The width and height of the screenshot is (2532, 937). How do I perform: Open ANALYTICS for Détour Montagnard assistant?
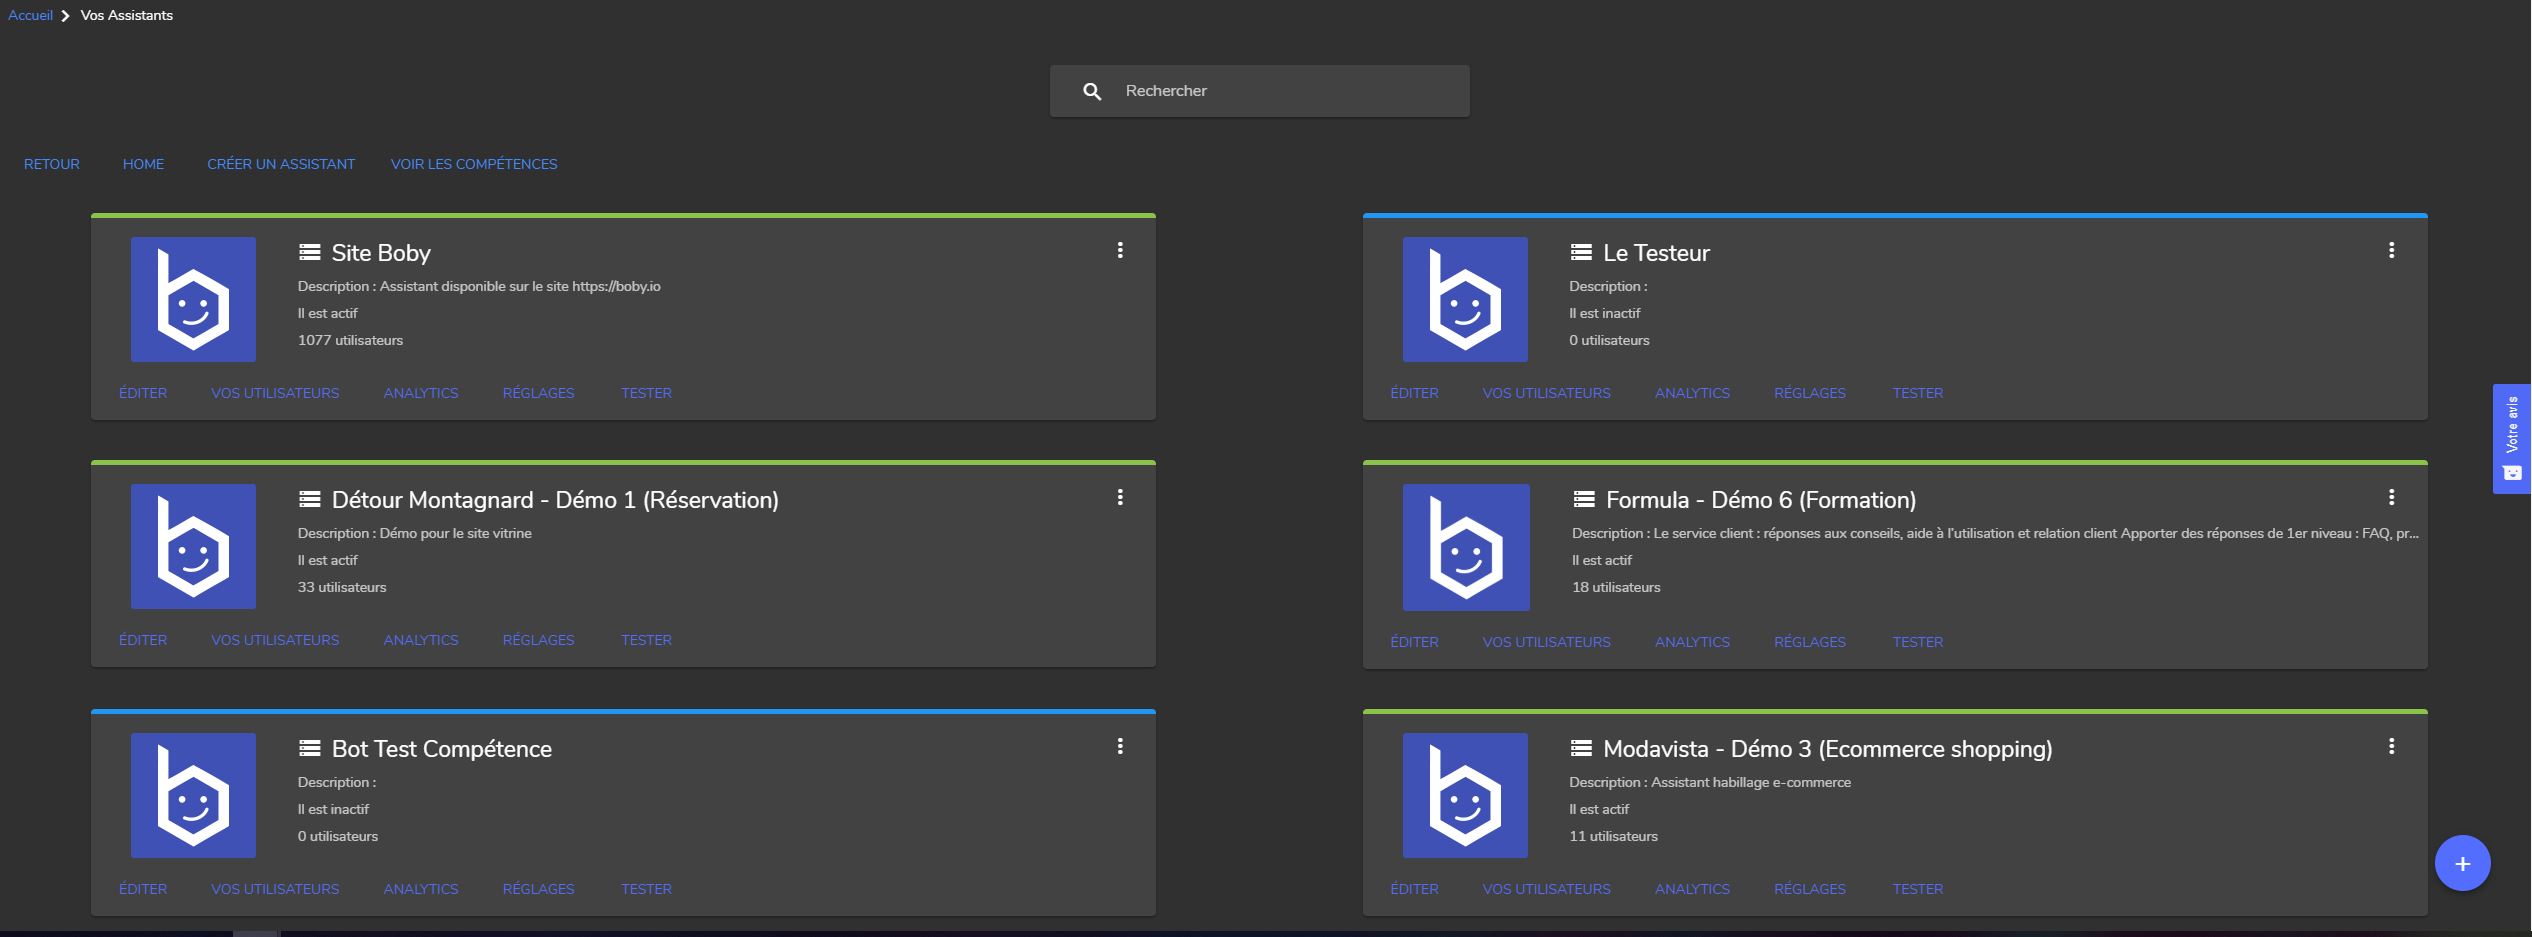tap(421, 640)
